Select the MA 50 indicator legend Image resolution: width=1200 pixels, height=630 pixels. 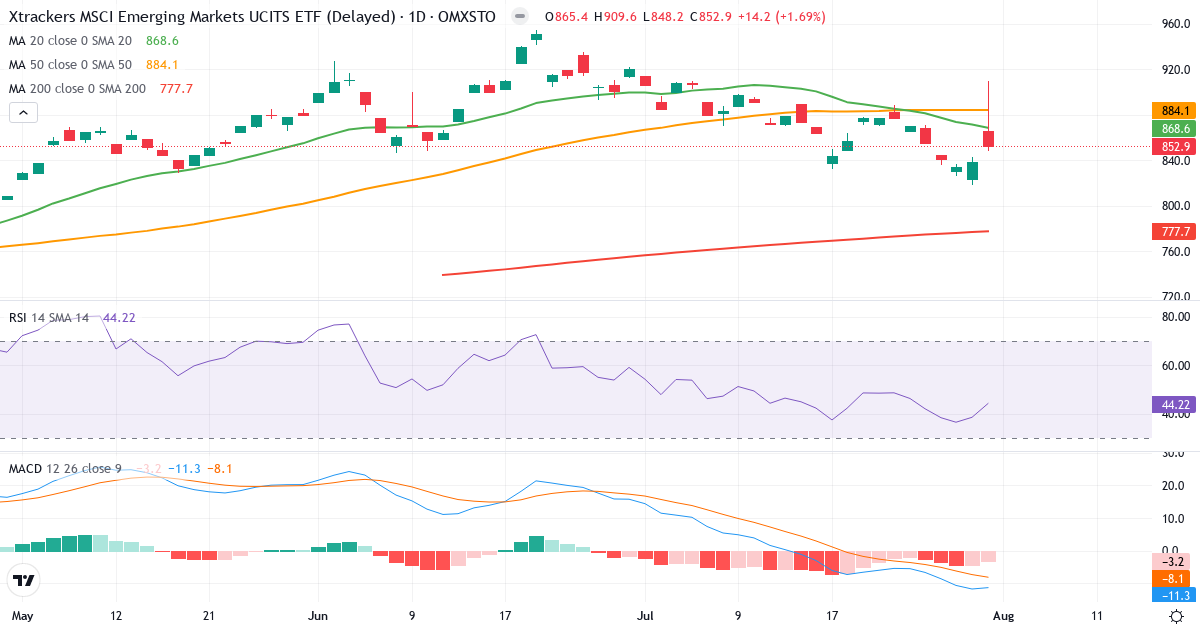(x=94, y=65)
